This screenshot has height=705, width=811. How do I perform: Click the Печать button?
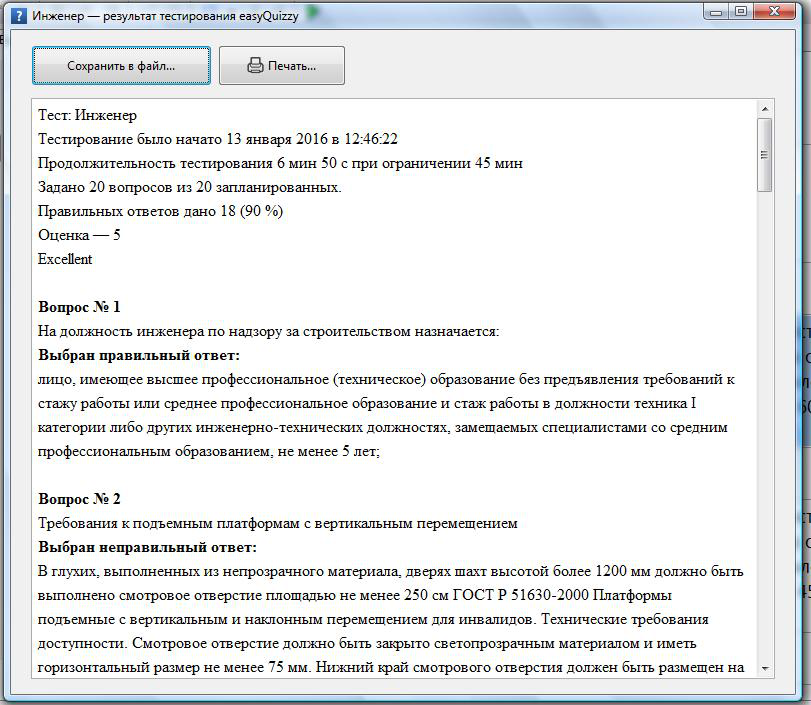click(x=284, y=66)
